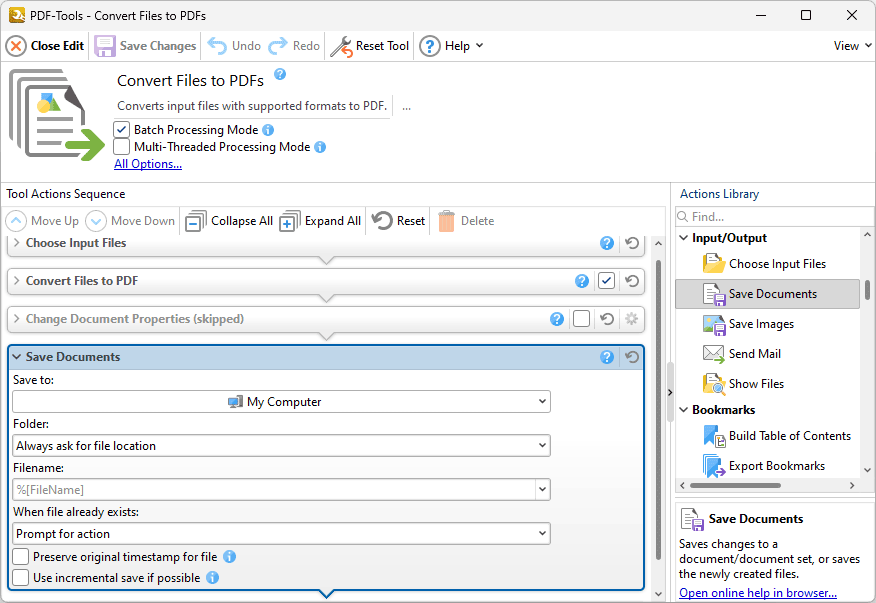Select Export Bookmarks library action
876x603 pixels.
pos(768,466)
